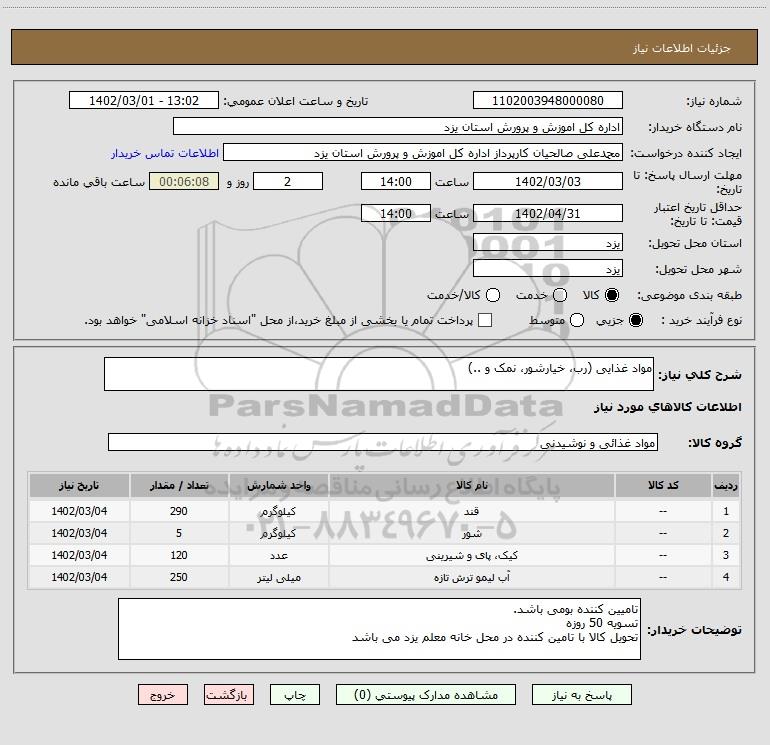Click the واحد شمارش column header
The height and width of the screenshot is (745, 770).
coord(278,485)
